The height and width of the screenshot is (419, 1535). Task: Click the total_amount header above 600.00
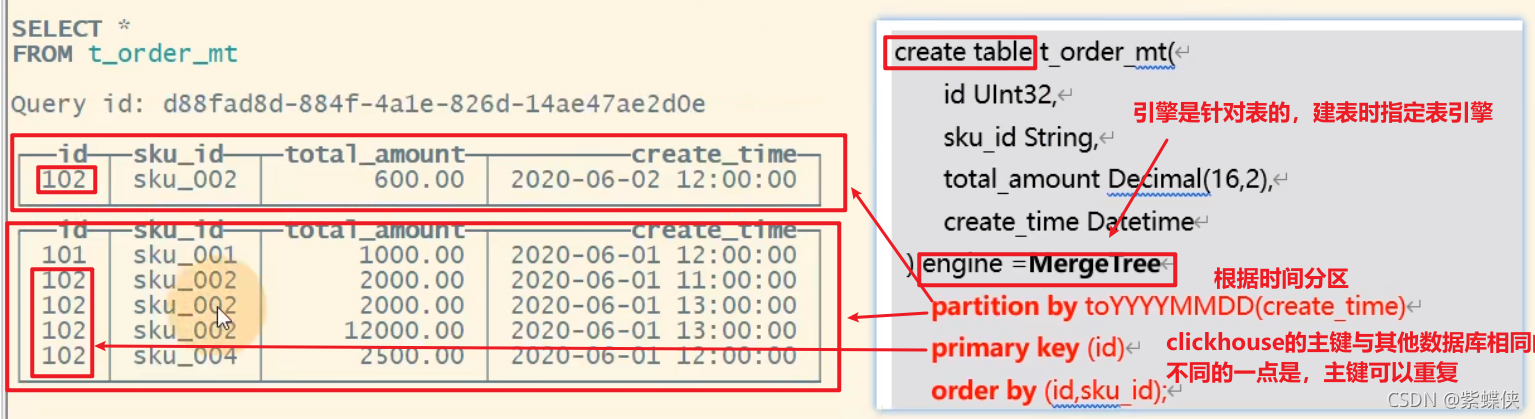coord(375,155)
